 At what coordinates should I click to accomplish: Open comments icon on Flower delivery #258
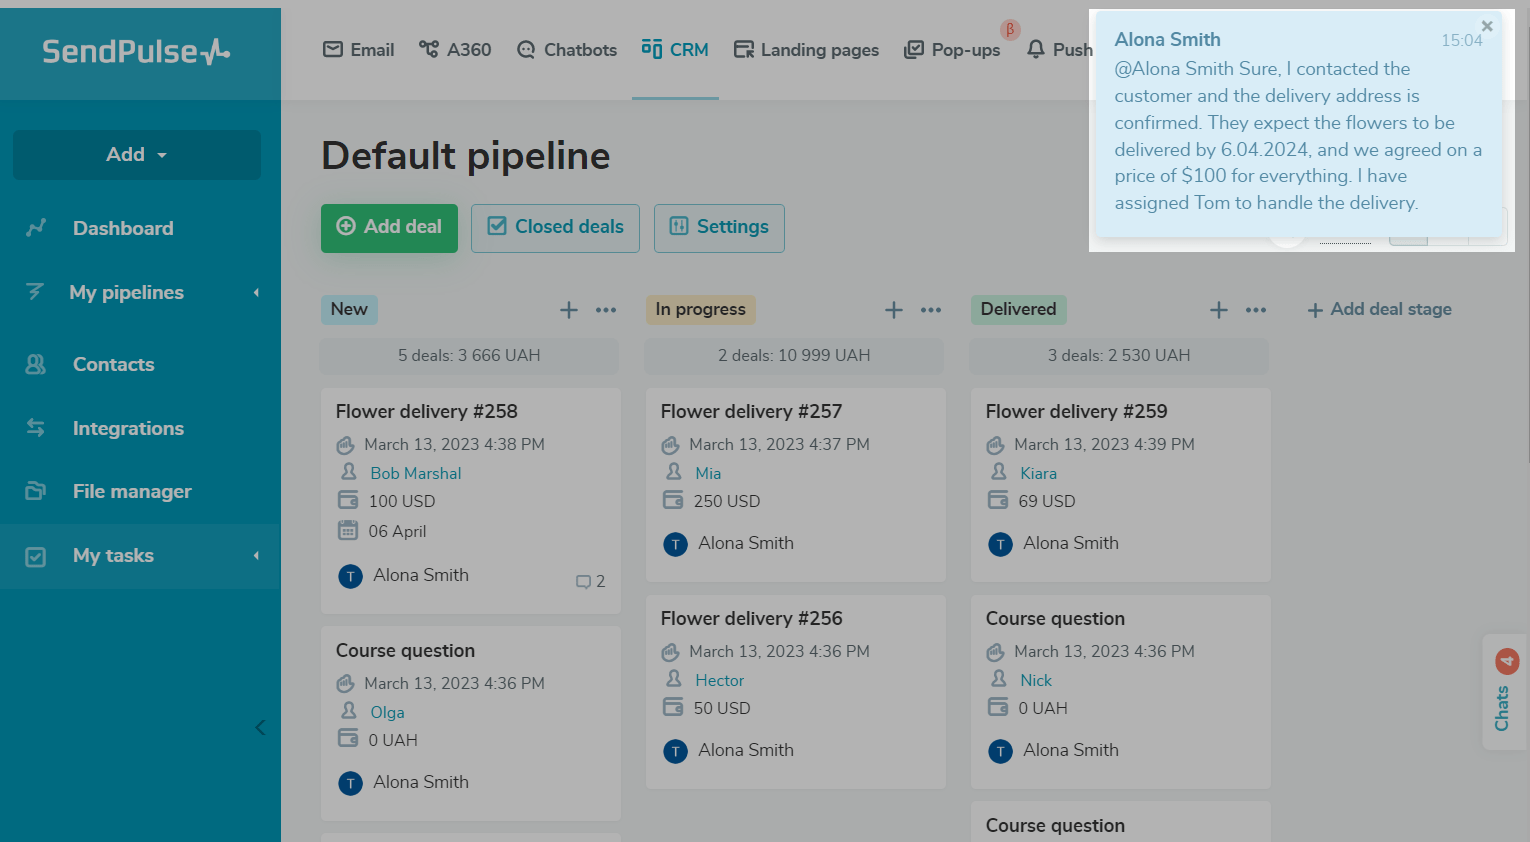(x=590, y=581)
